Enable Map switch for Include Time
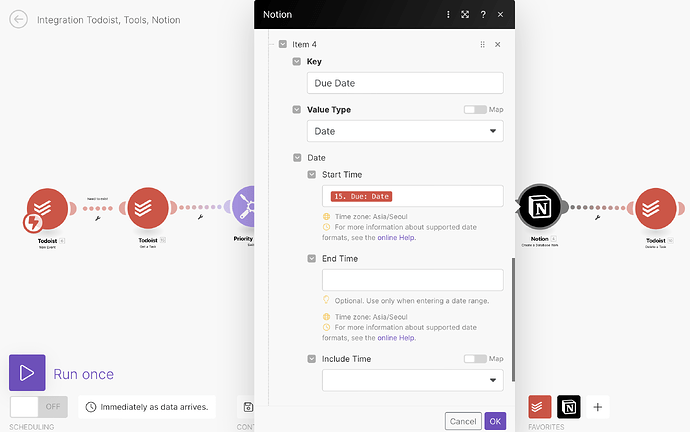Image resolution: width=690 pixels, height=432 pixels. [475, 359]
